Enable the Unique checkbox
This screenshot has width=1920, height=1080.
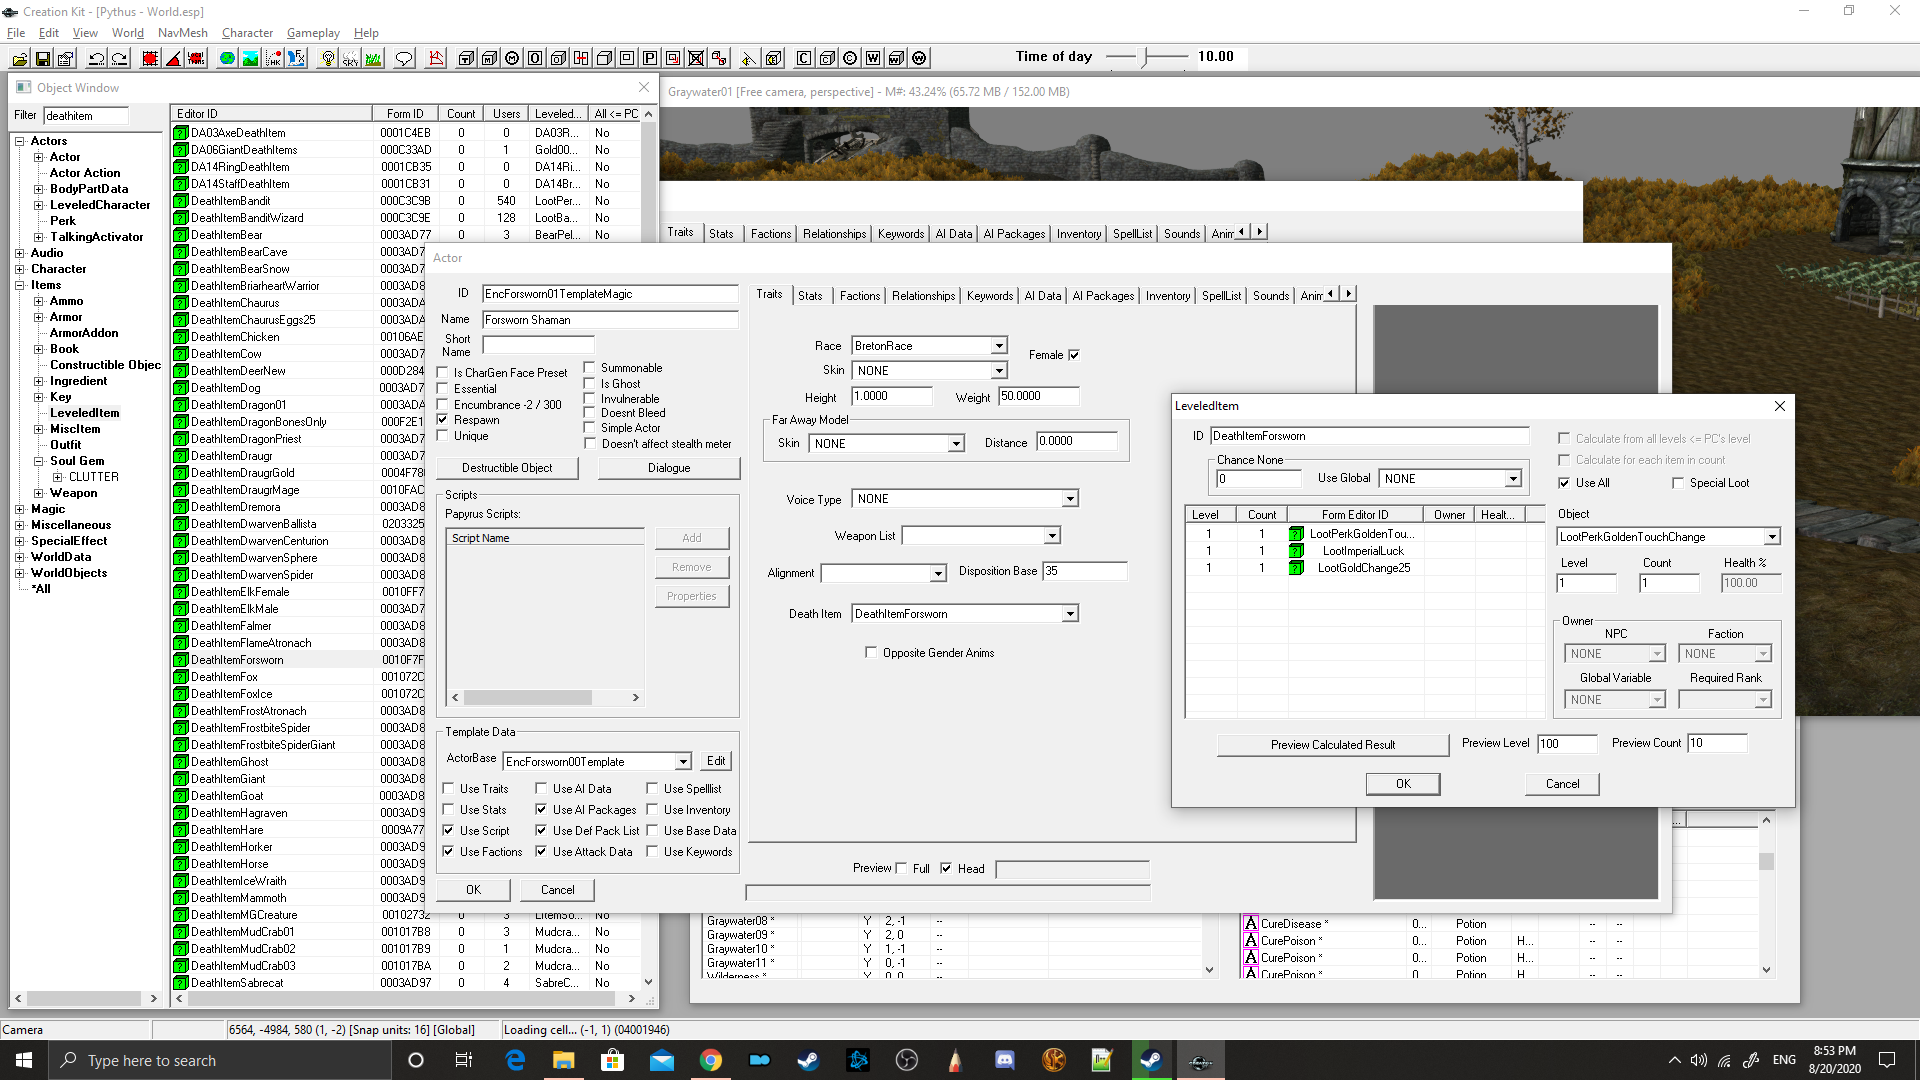[443, 435]
